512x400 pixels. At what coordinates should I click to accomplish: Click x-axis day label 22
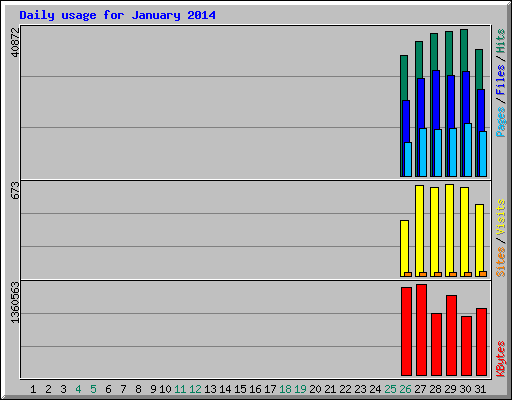click(x=345, y=389)
